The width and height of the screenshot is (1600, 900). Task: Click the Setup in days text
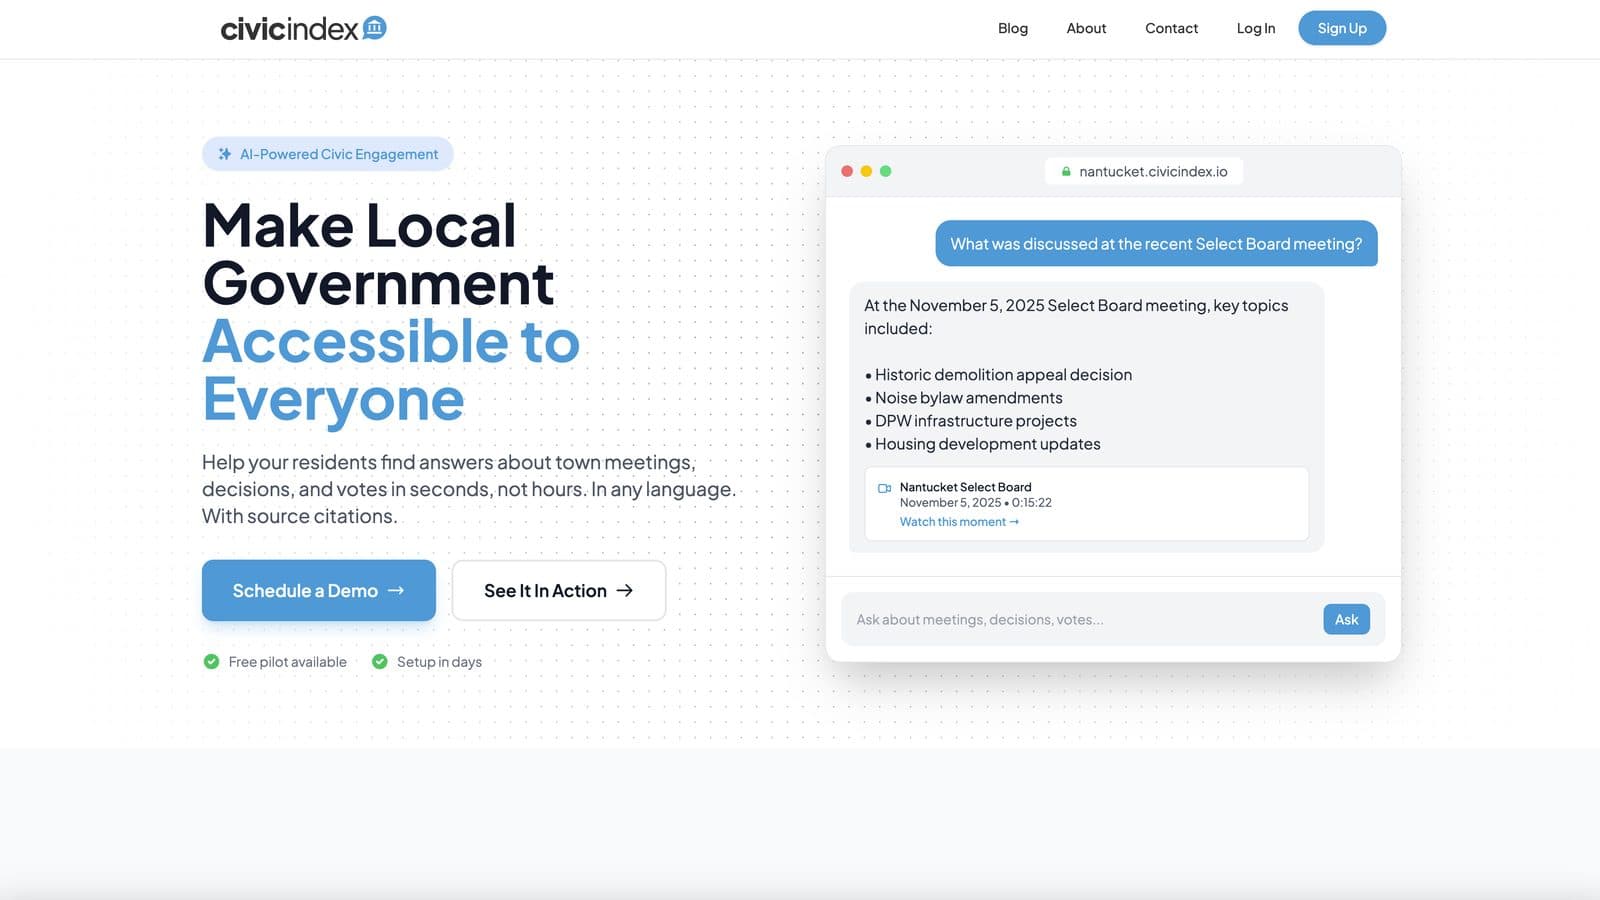(439, 661)
